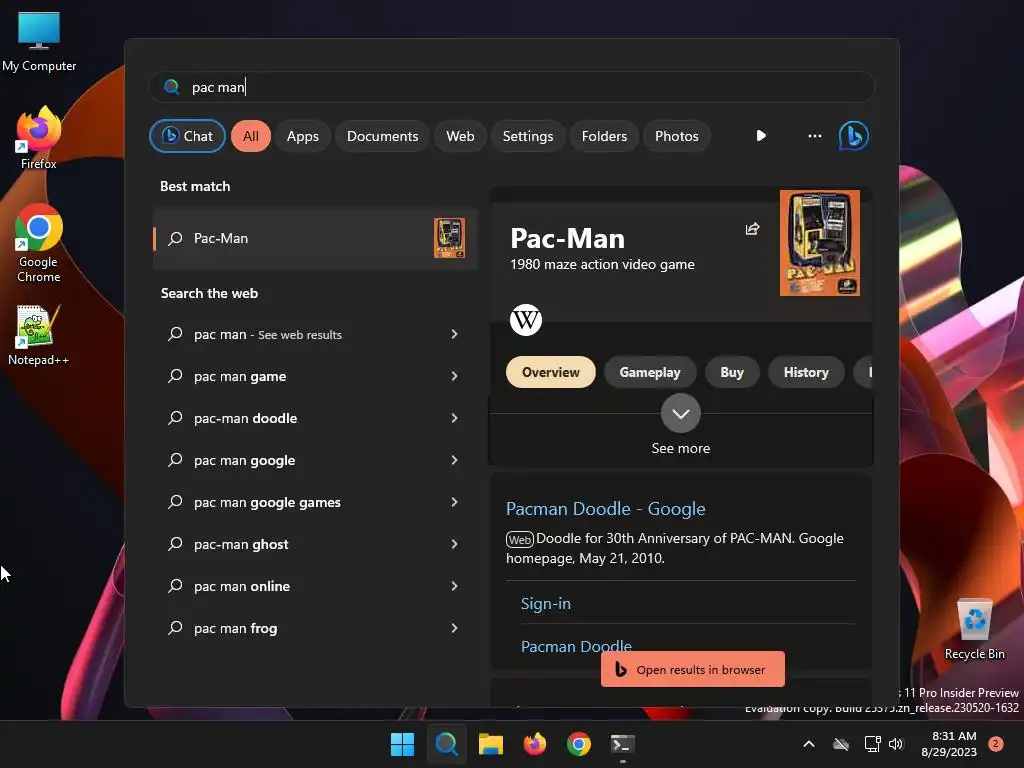Select the Firefox desktop shortcut
Viewport: 1024px width, 768px height.
pos(39,138)
